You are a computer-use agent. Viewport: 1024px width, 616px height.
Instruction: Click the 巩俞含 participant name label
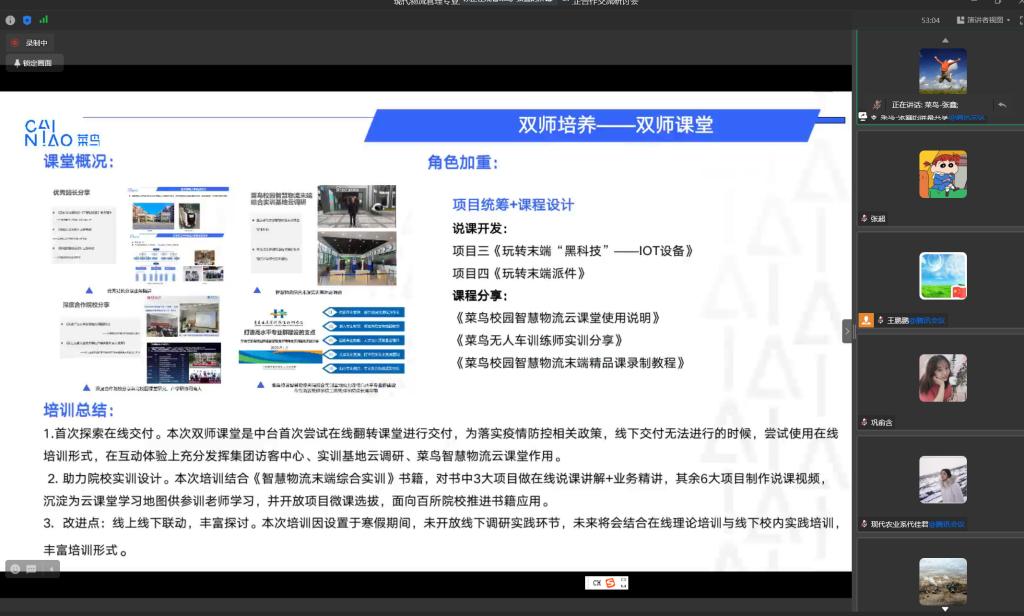click(x=881, y=422)
